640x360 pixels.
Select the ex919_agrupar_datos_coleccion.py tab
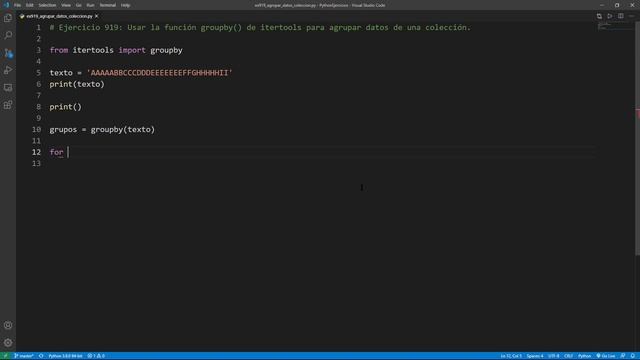59,16
